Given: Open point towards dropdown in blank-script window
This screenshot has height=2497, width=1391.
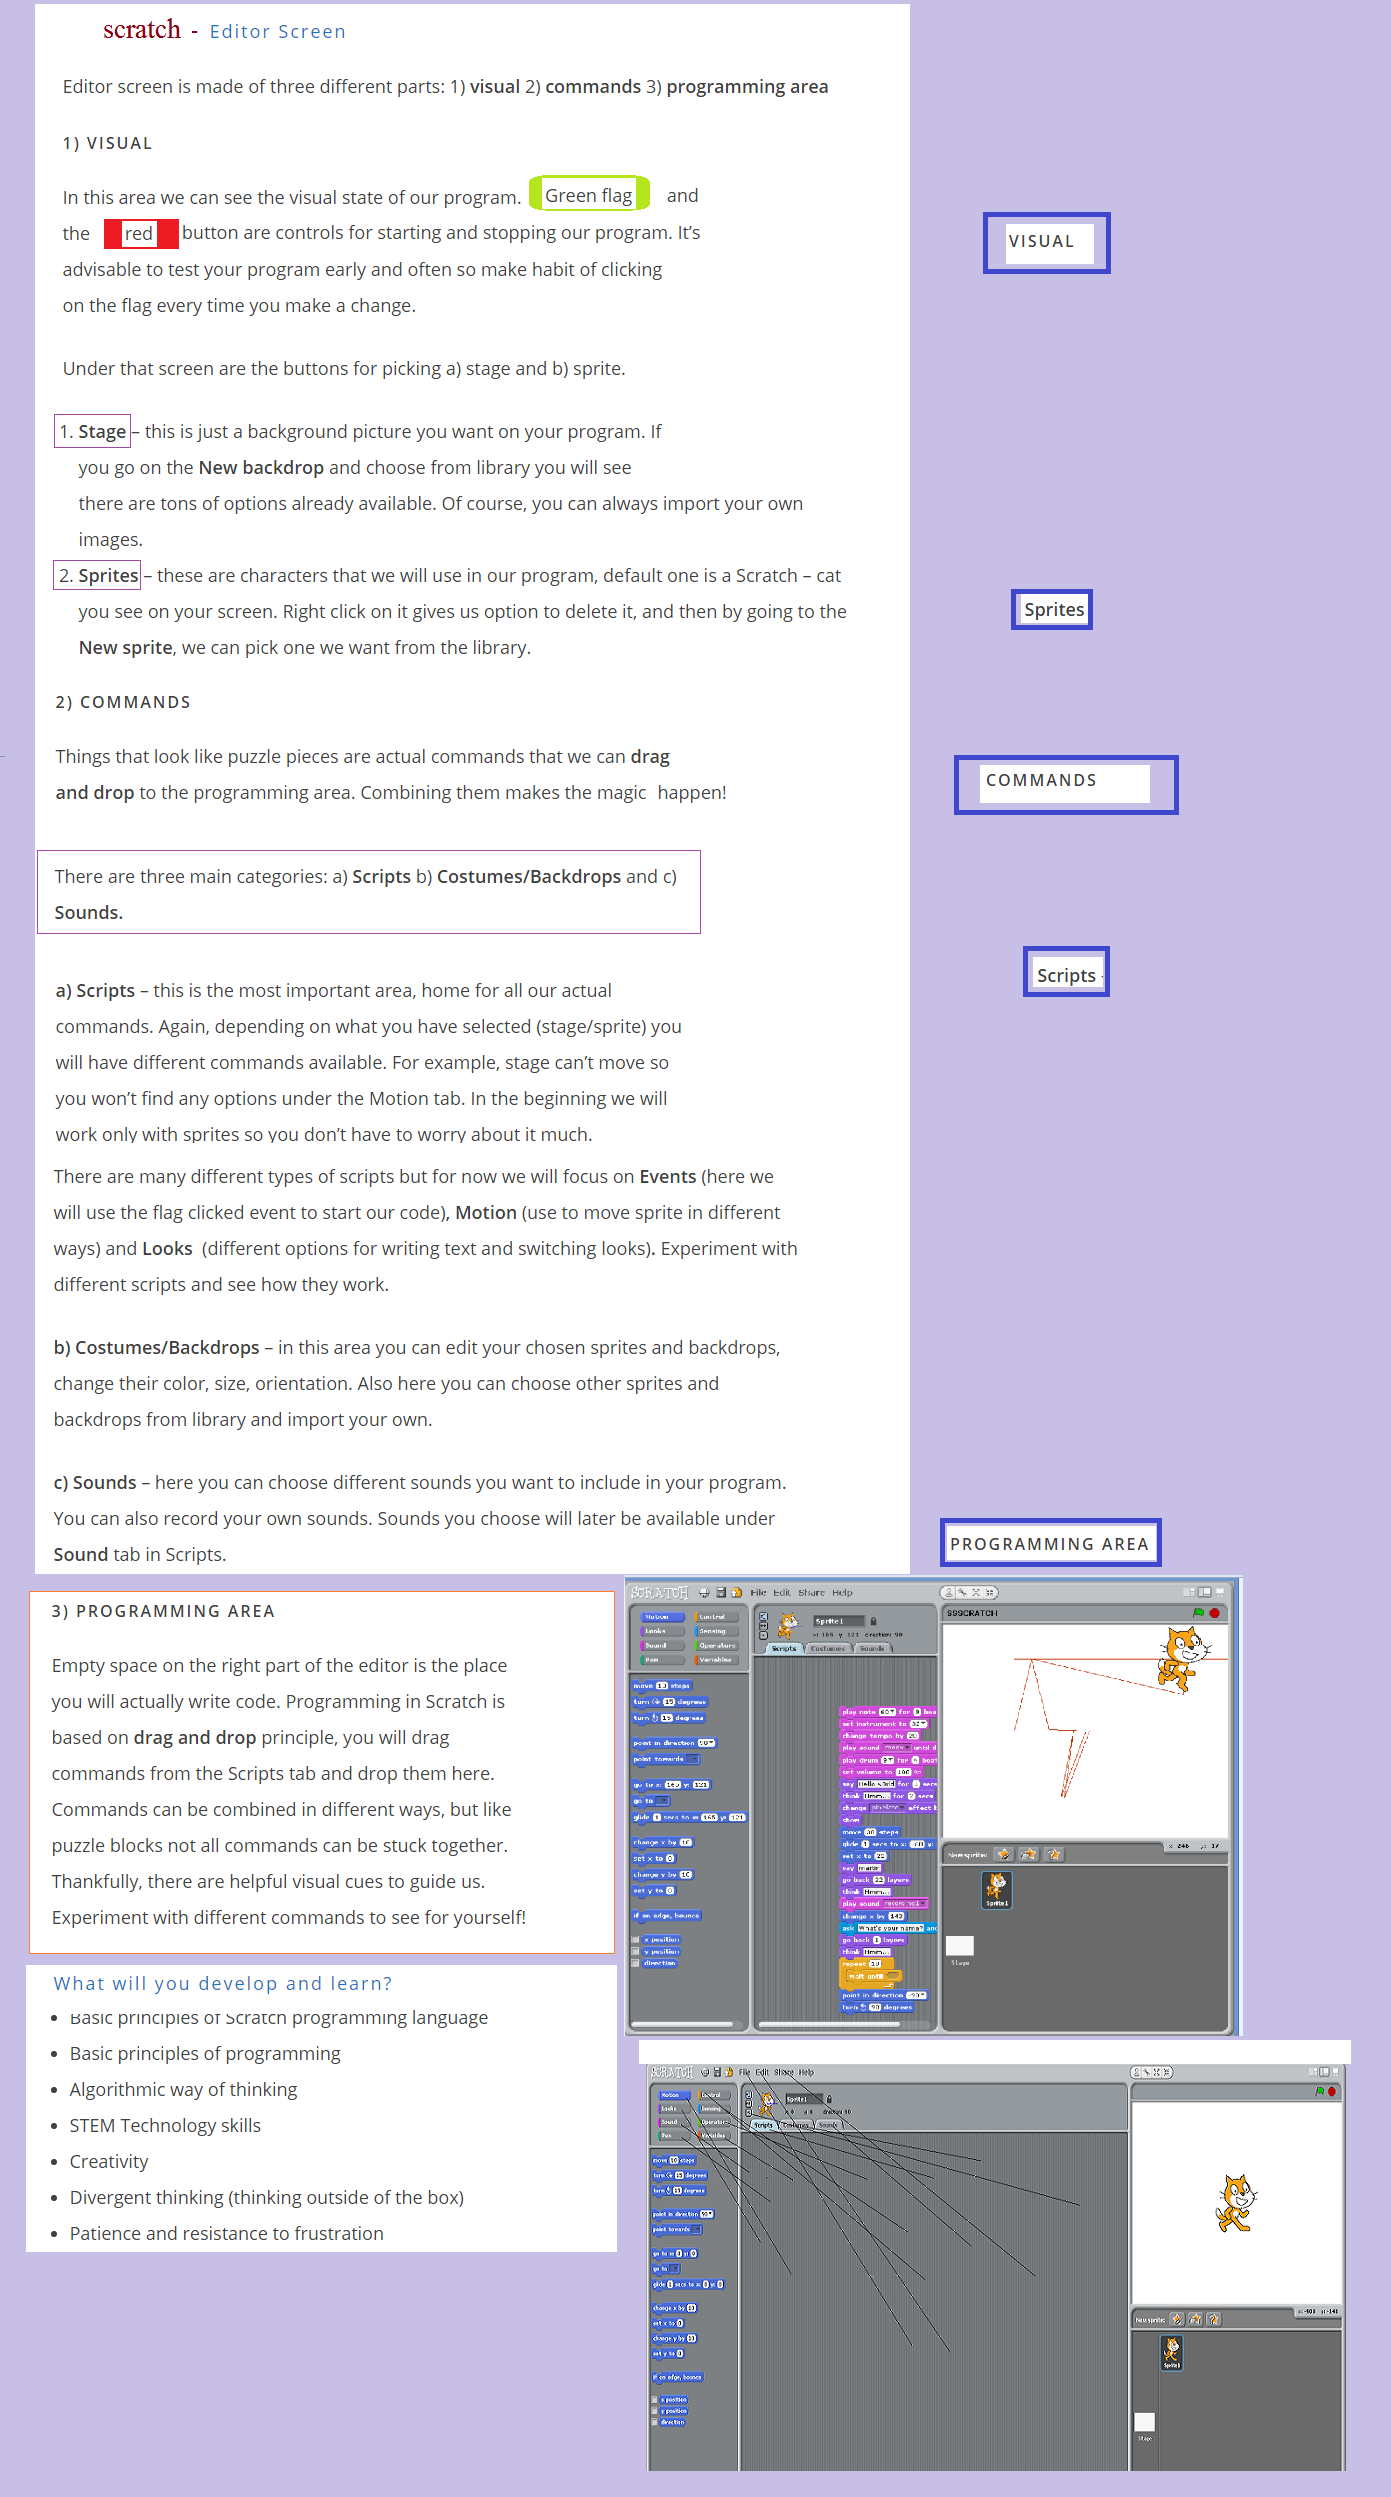Looking at the screenshot, I should click(697, 2229).
